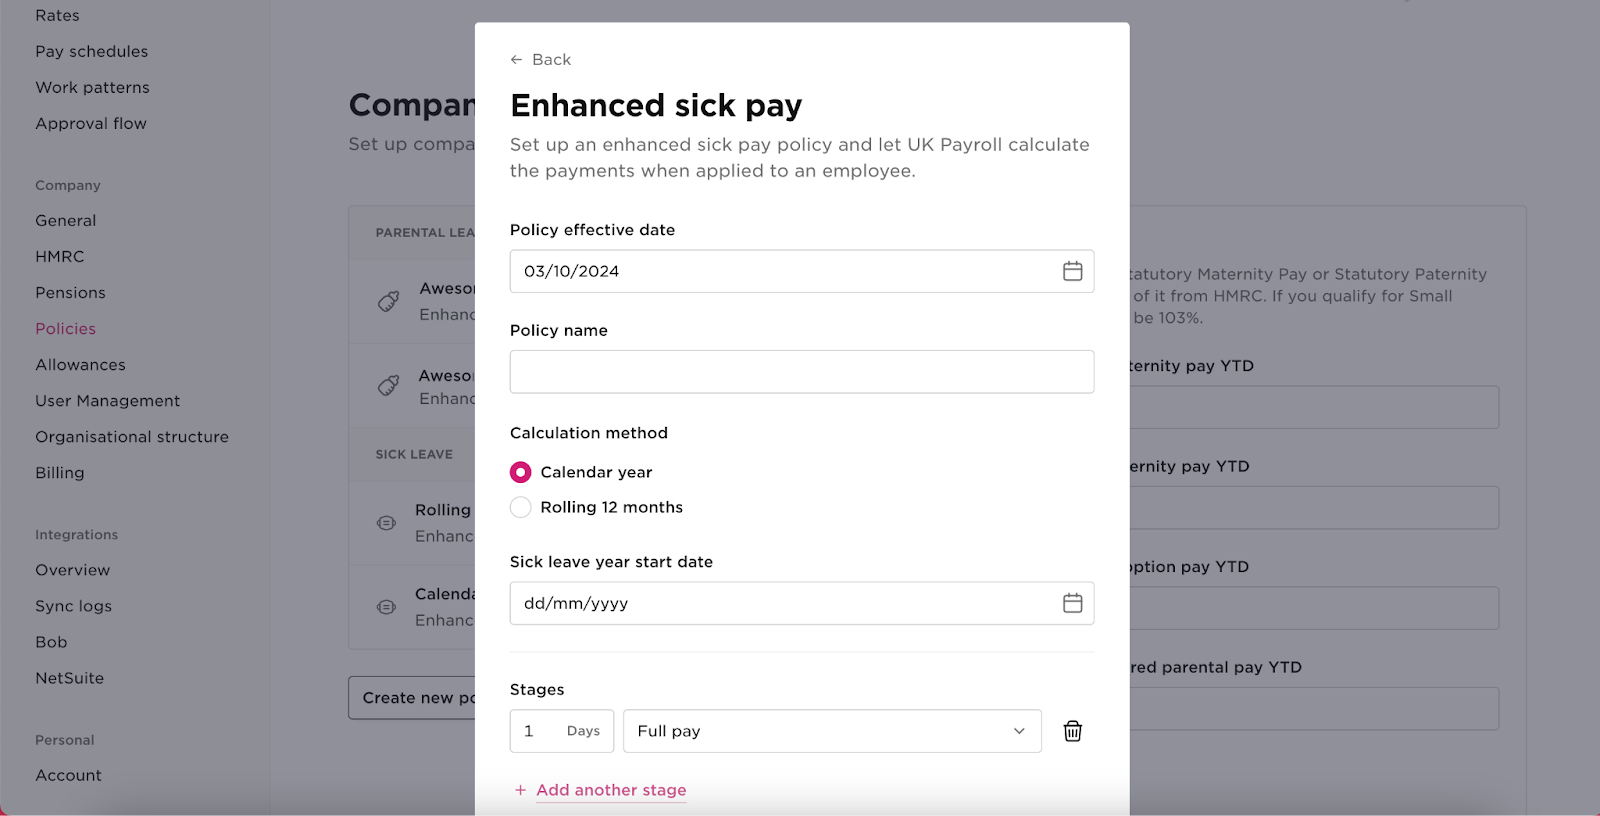Open the calendar for Sick leave year start date

coord(1074,603)
